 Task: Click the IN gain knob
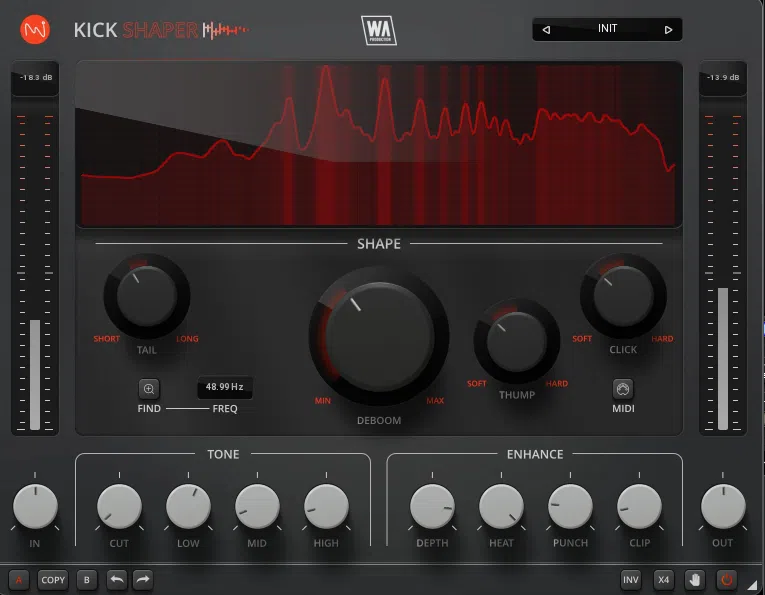click(x=35, y=507)
